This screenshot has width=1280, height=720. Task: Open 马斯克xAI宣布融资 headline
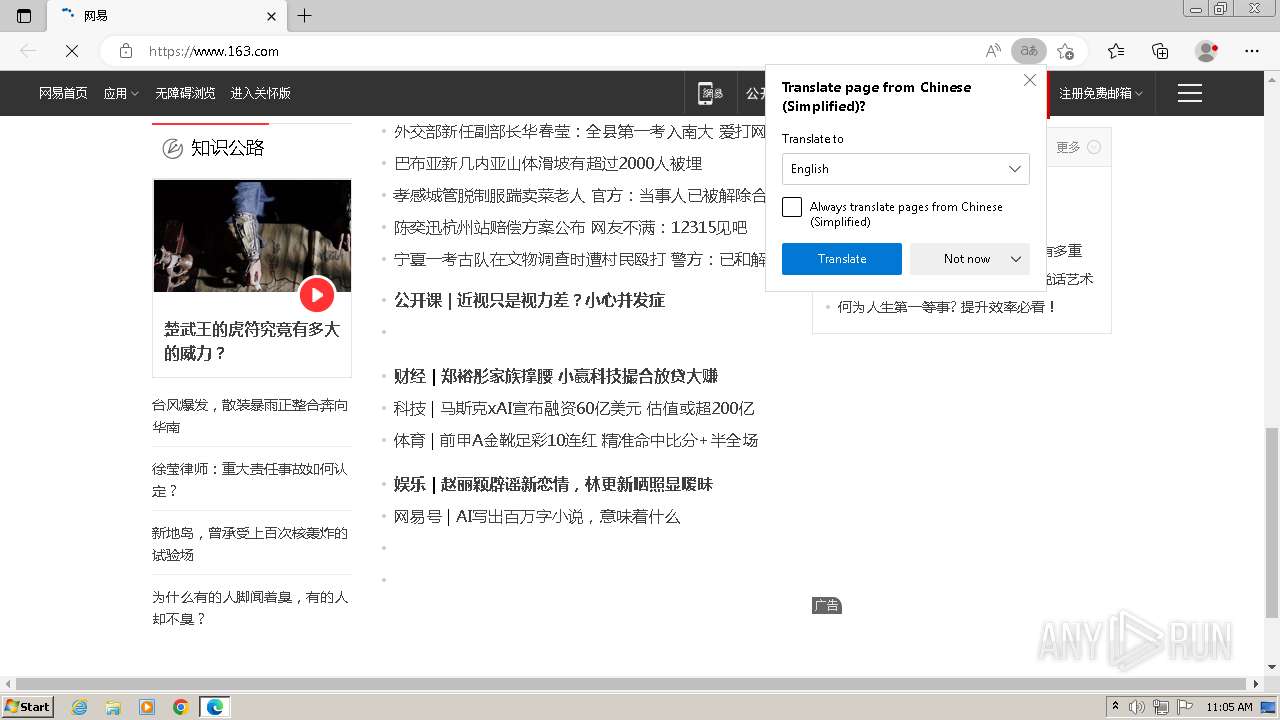pyautogui.click(x=574, y=408)
